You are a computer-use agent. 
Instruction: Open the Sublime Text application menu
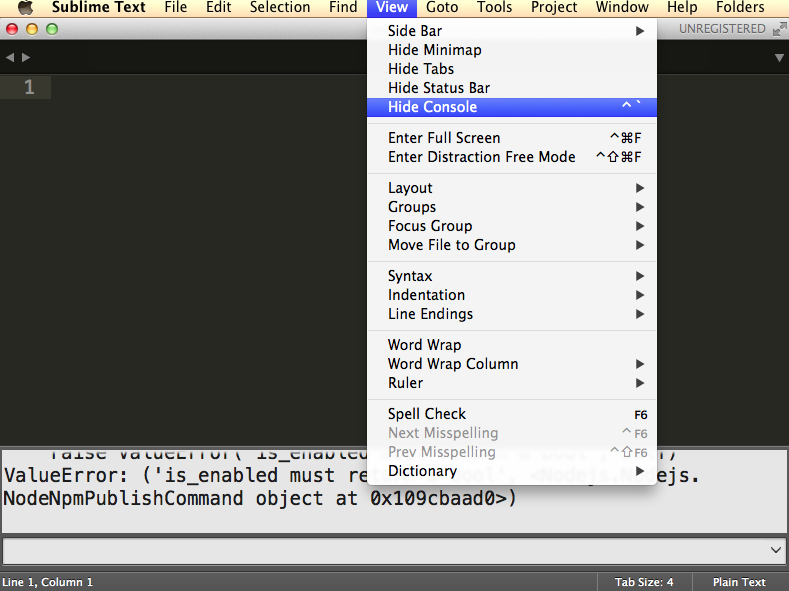(98, 7)
